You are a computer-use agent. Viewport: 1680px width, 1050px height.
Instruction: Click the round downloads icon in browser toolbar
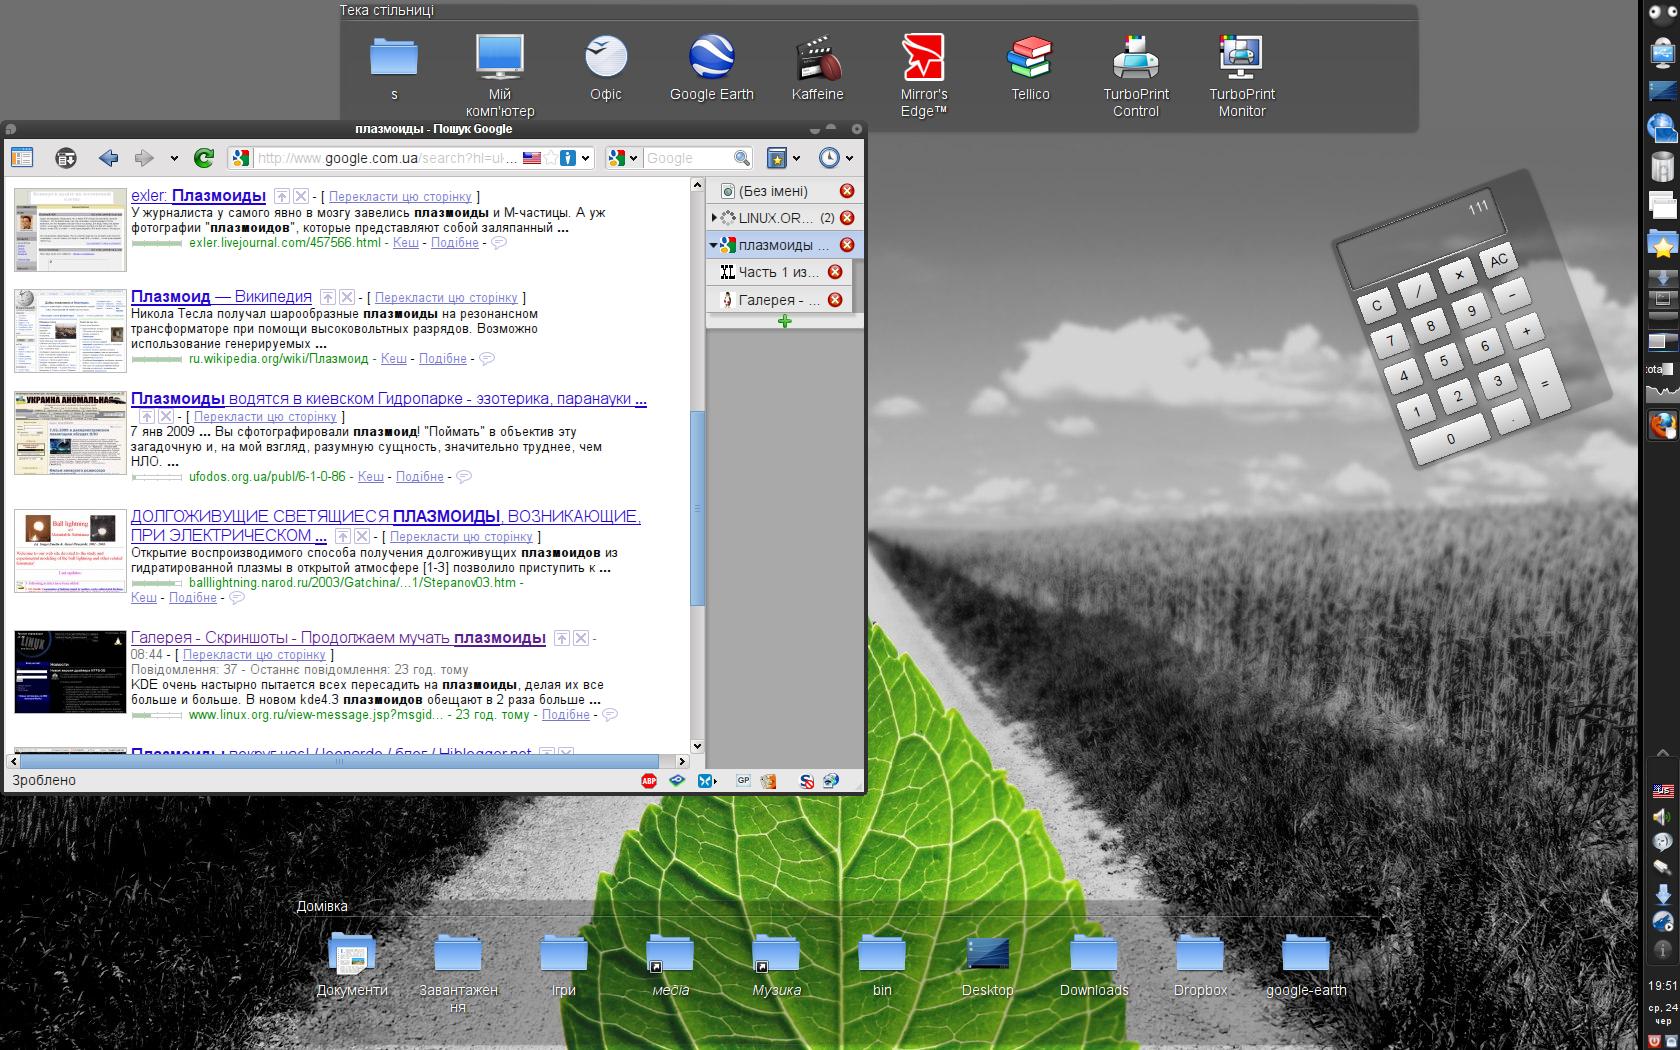click(66, 158)
